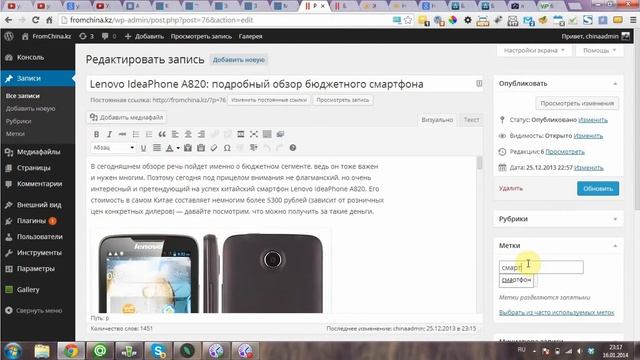Click the post title field
Screen dimensions: 640x360
pos(284,84)
